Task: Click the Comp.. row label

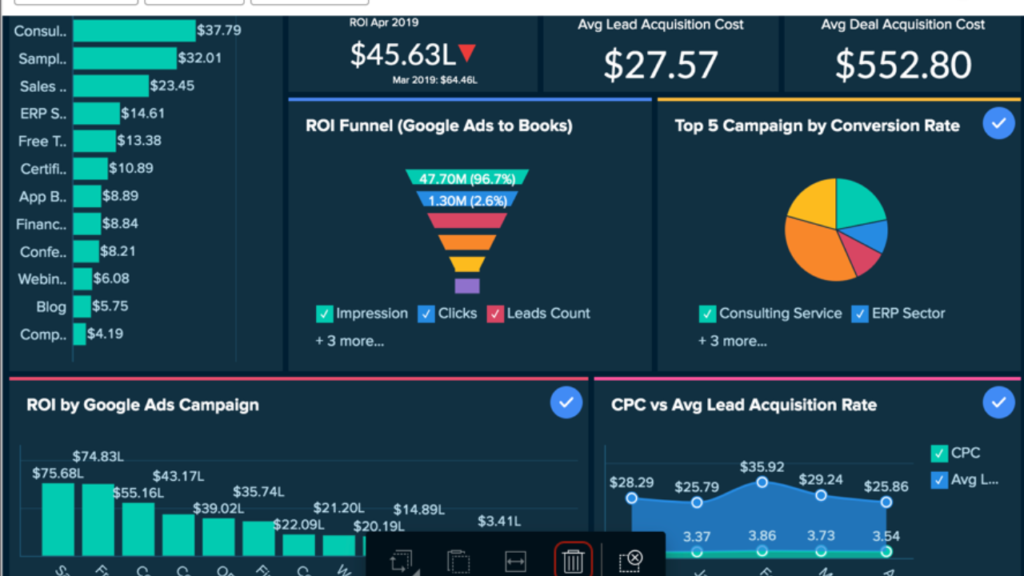Action: coord(43,334)
